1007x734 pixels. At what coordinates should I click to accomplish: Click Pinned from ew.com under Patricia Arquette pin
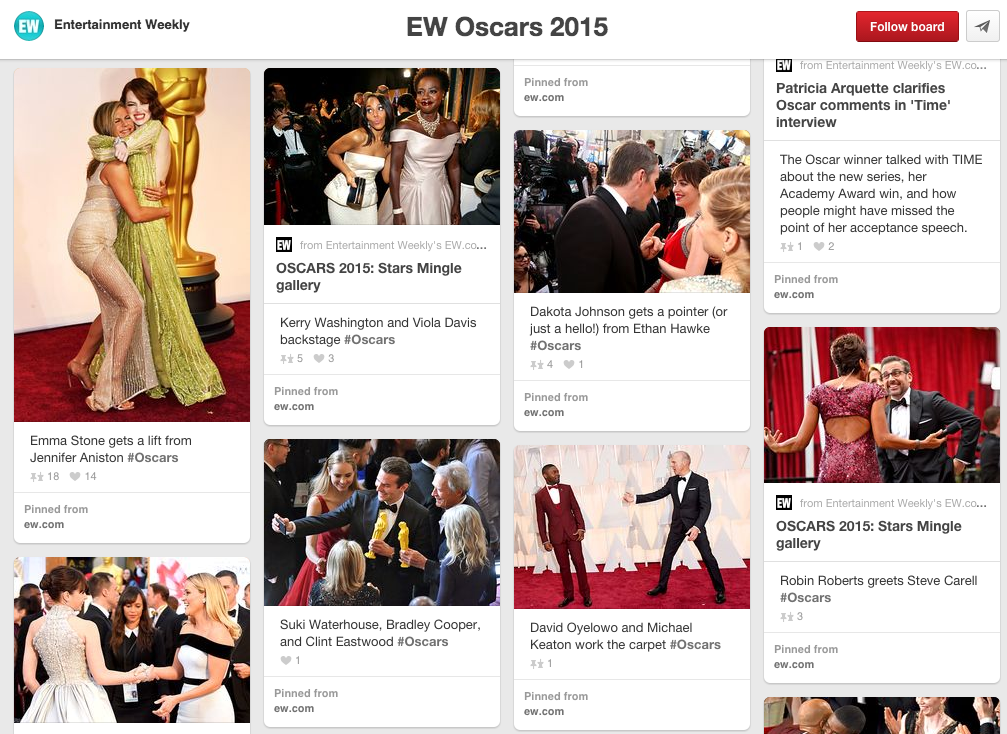coord(806,286)
